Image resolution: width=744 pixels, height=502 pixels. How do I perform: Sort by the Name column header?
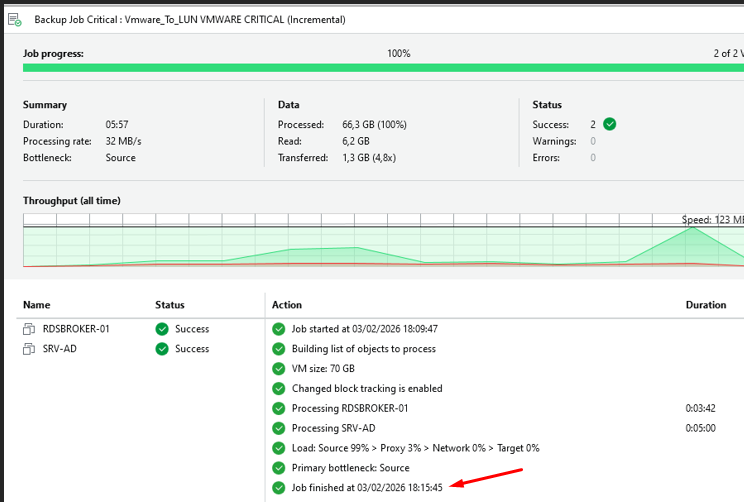(x=37, y=305)
